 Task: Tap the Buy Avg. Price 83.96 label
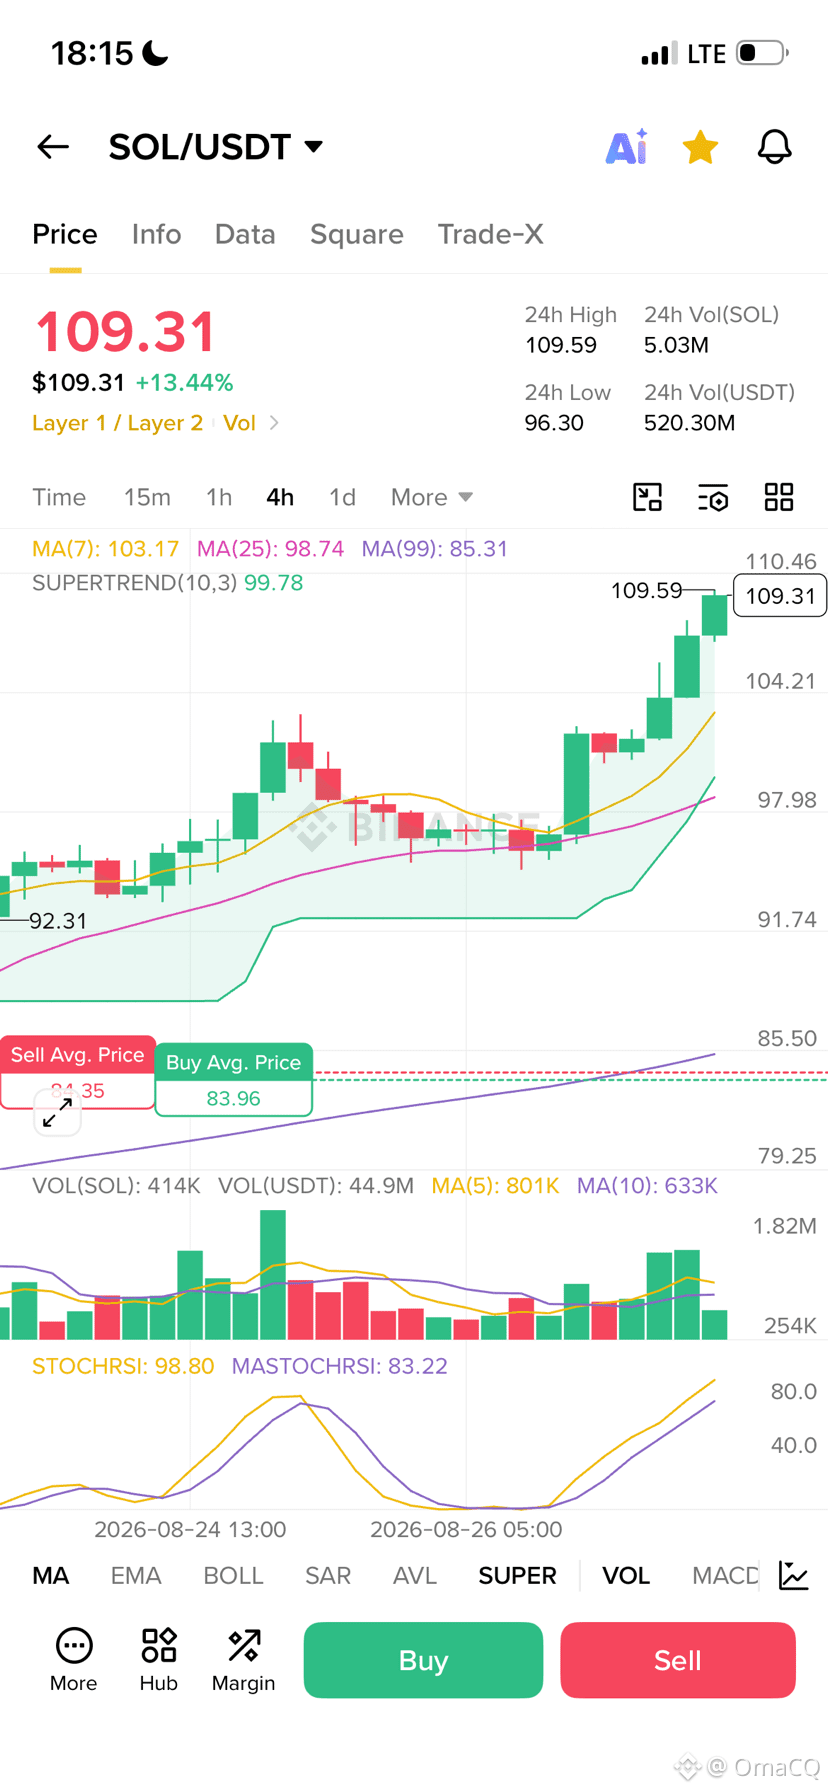[x=234, y=1080]
